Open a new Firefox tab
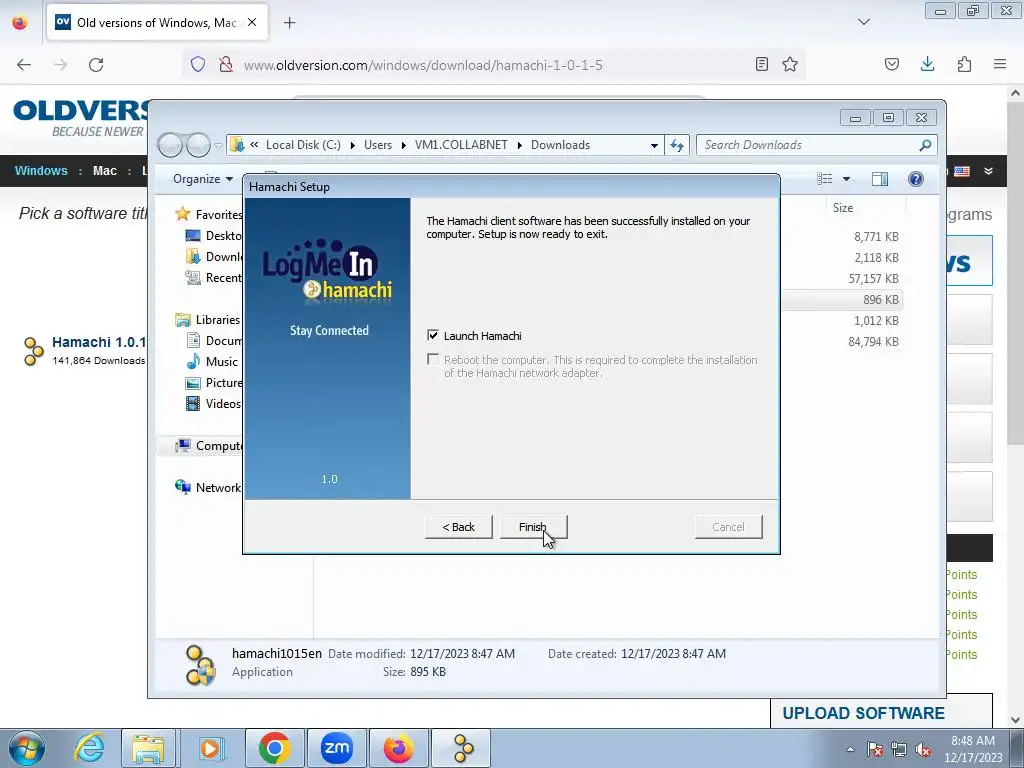Viewport: 1024px width, 768px height. tap(289, 23)
